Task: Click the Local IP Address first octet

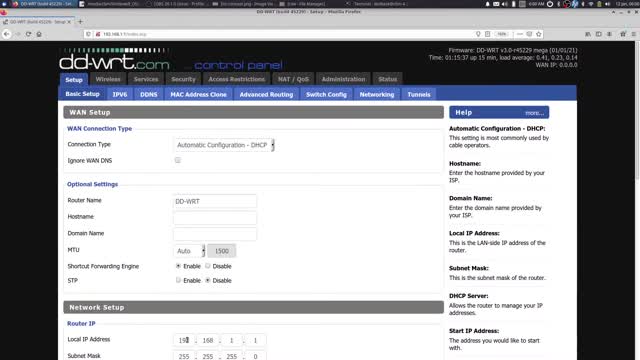Action: 184,340
